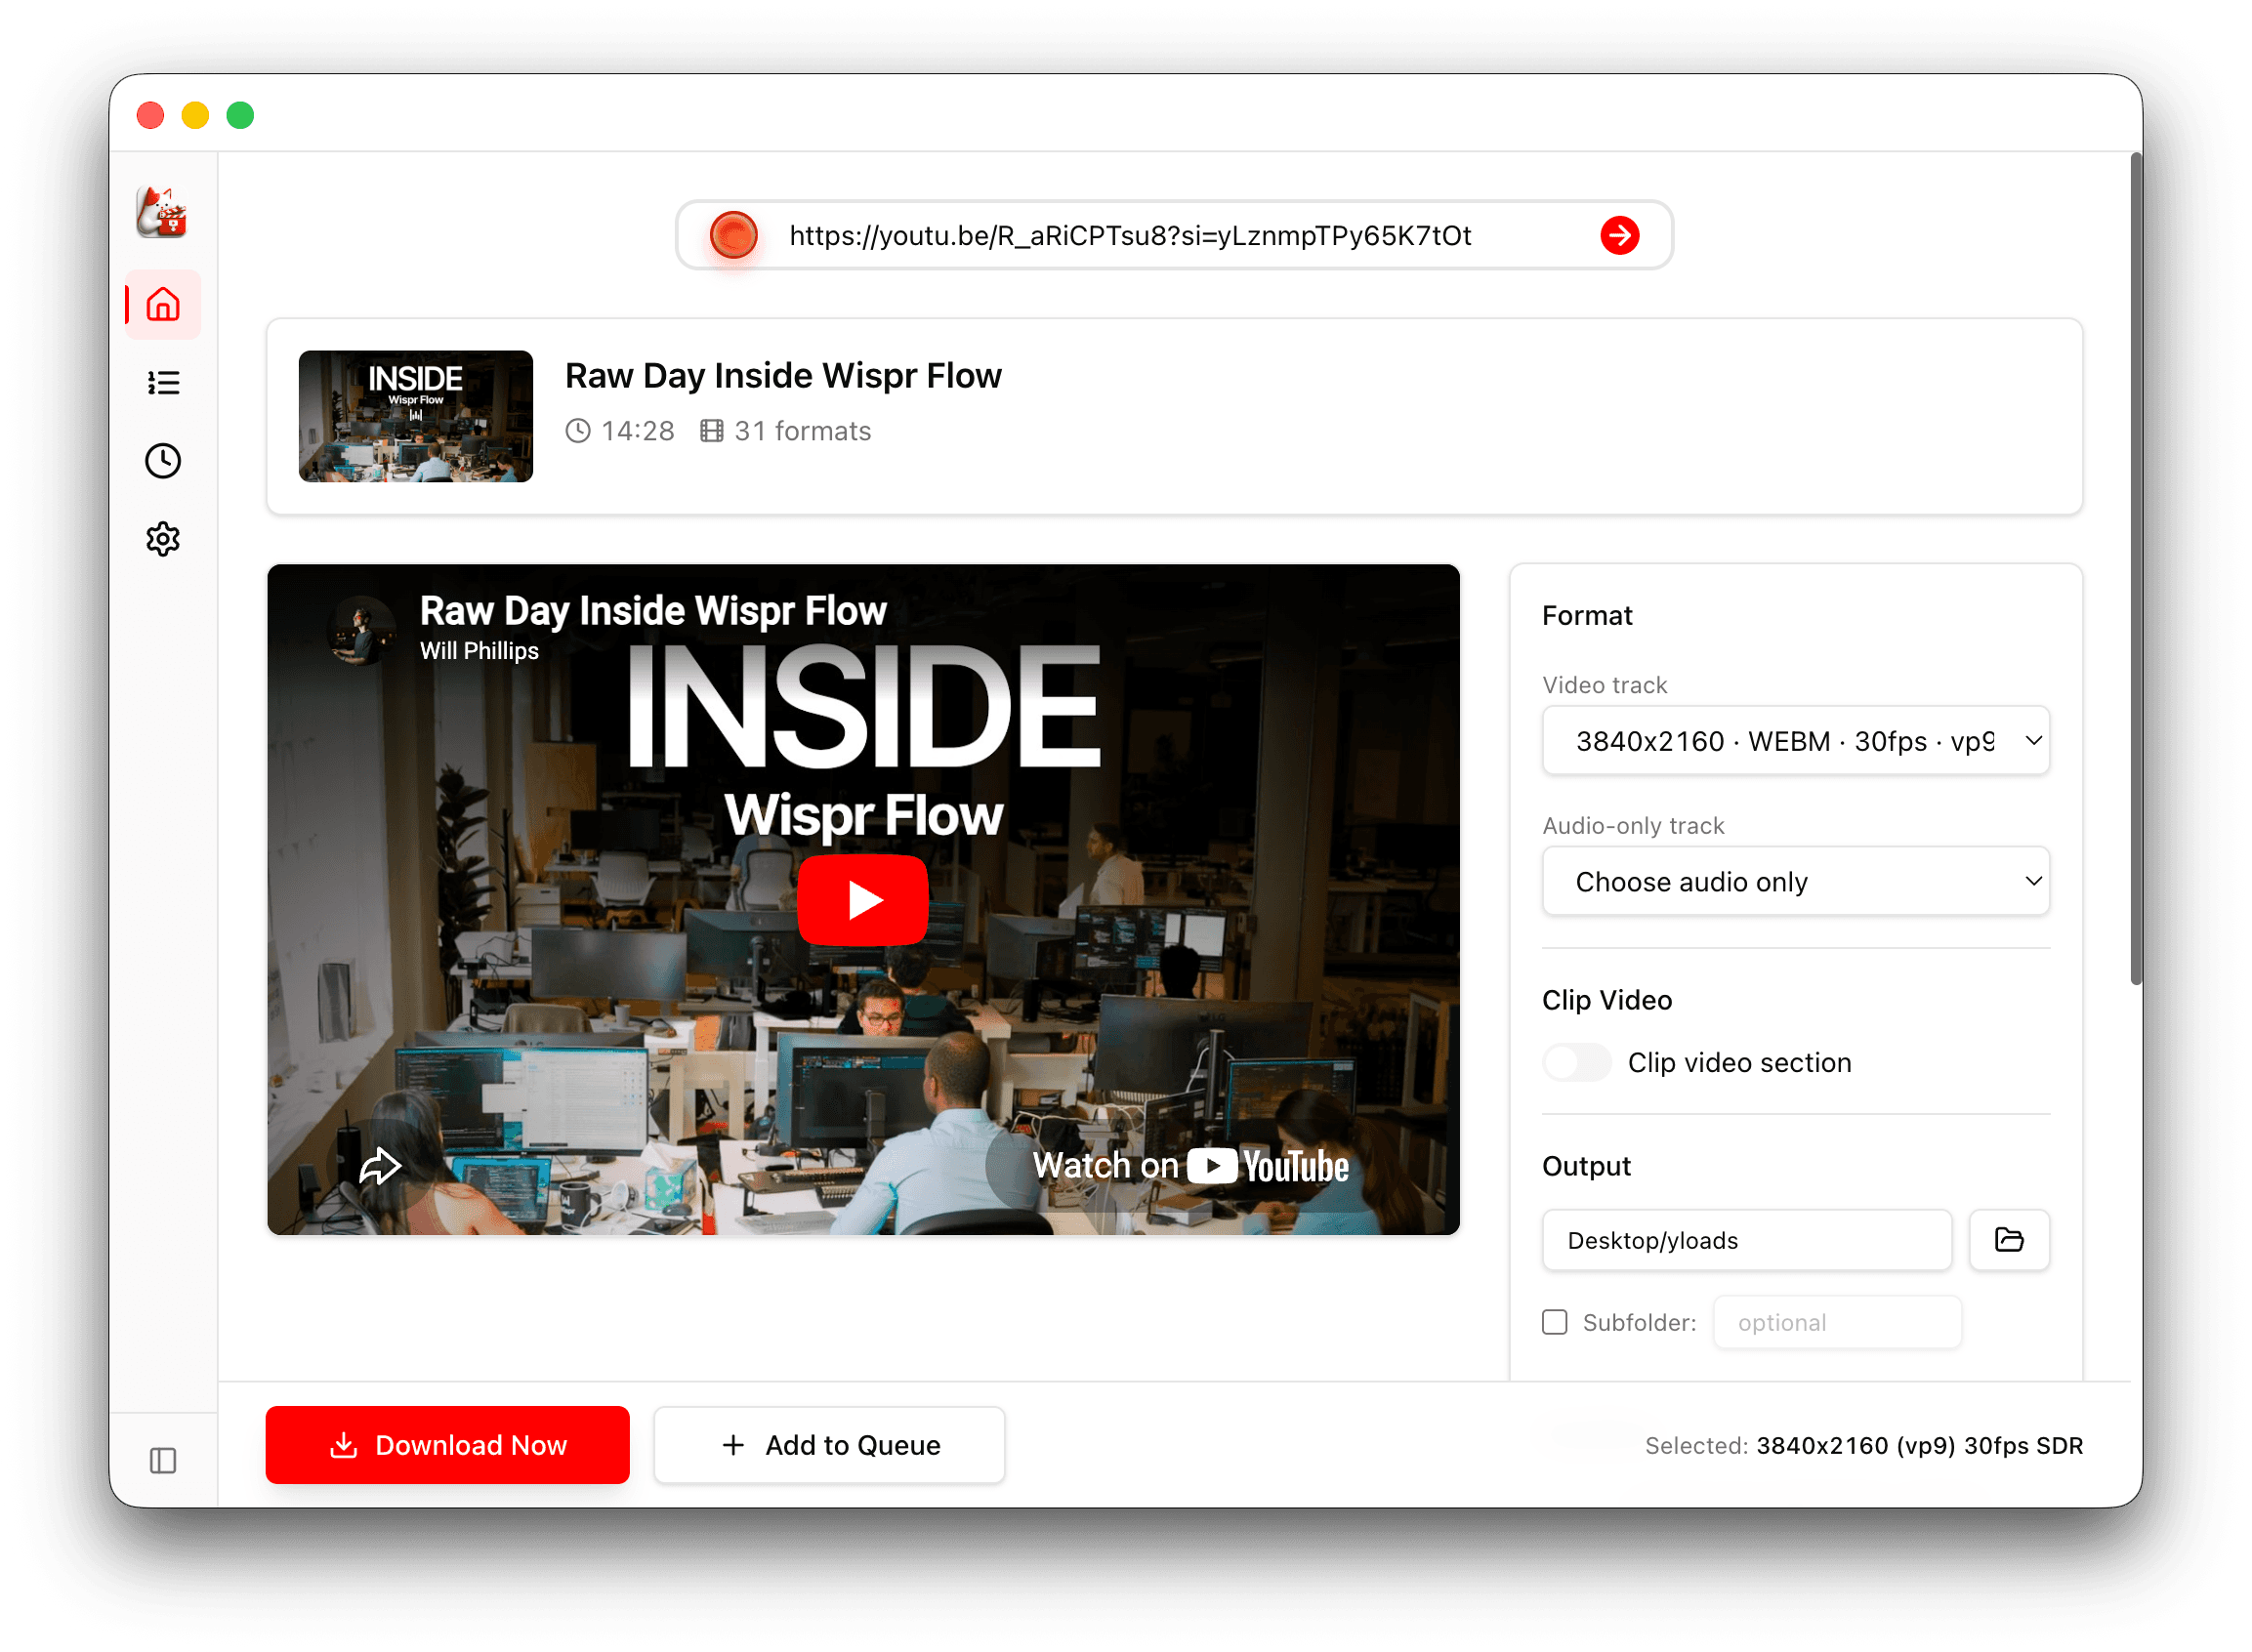2252x1652 pixels.
Task: Play the embedded YouTube video
Action: pos(863,900)
